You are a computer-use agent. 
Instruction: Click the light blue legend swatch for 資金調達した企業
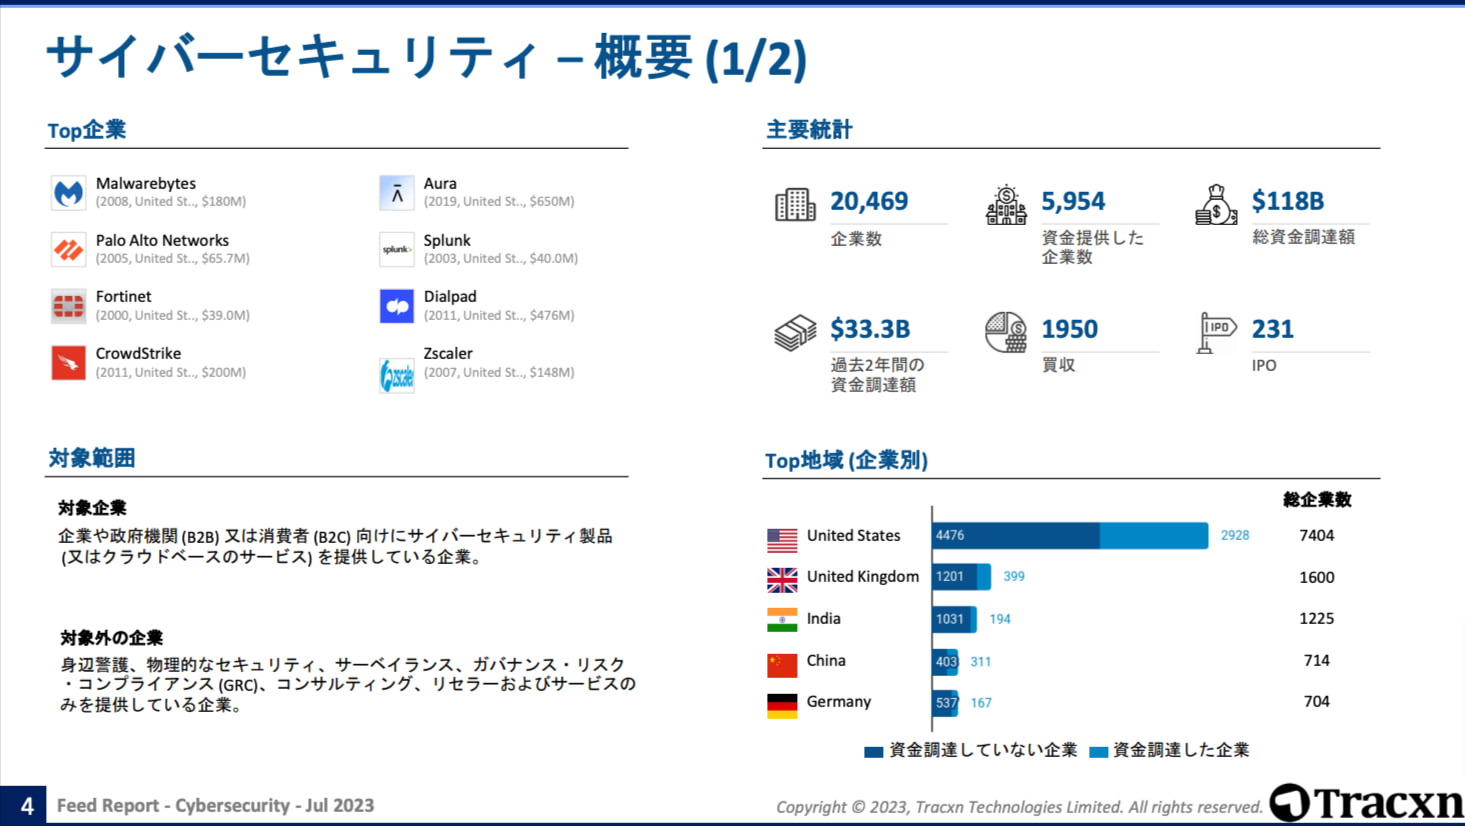[x=1099, y=752]
